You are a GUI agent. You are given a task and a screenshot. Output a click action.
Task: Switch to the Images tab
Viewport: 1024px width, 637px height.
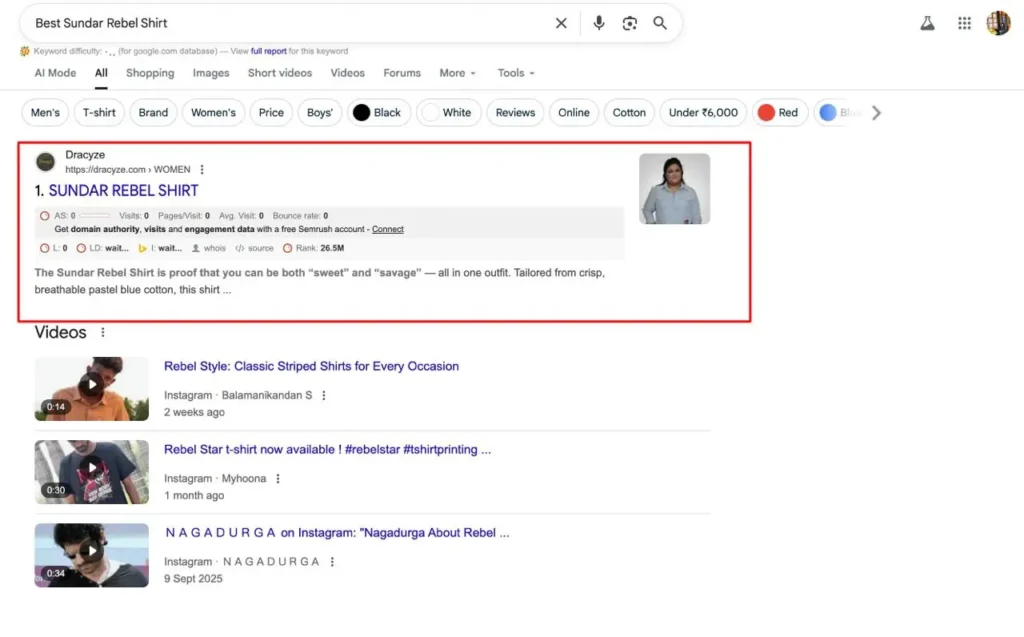[x=211, y=73]
